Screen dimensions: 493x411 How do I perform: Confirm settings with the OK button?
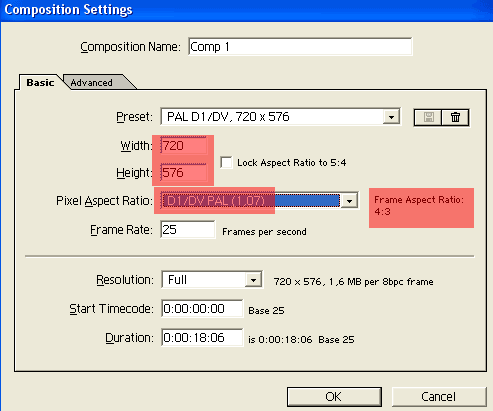pos(334,397)
